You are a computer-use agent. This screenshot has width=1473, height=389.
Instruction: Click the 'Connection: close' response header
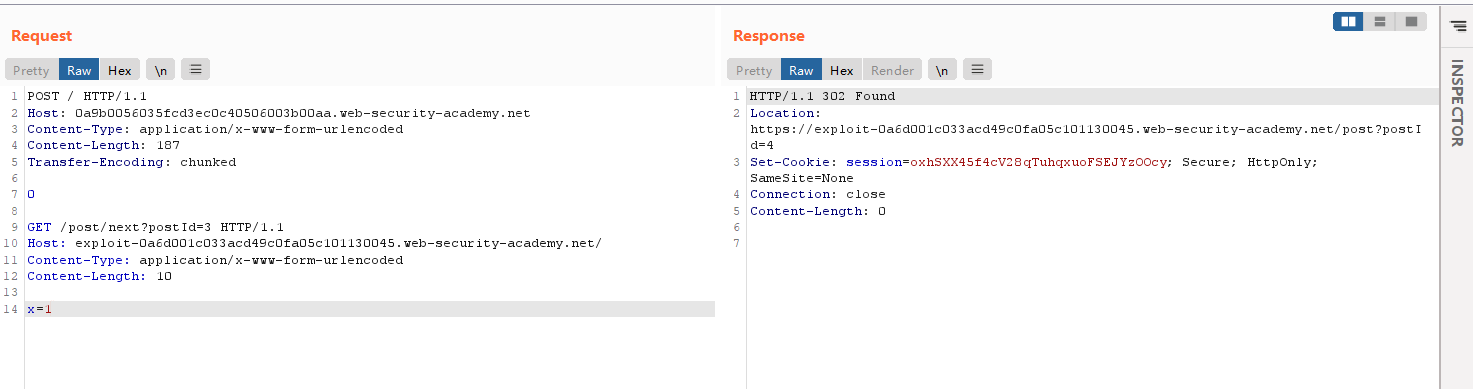coord(817,194)
